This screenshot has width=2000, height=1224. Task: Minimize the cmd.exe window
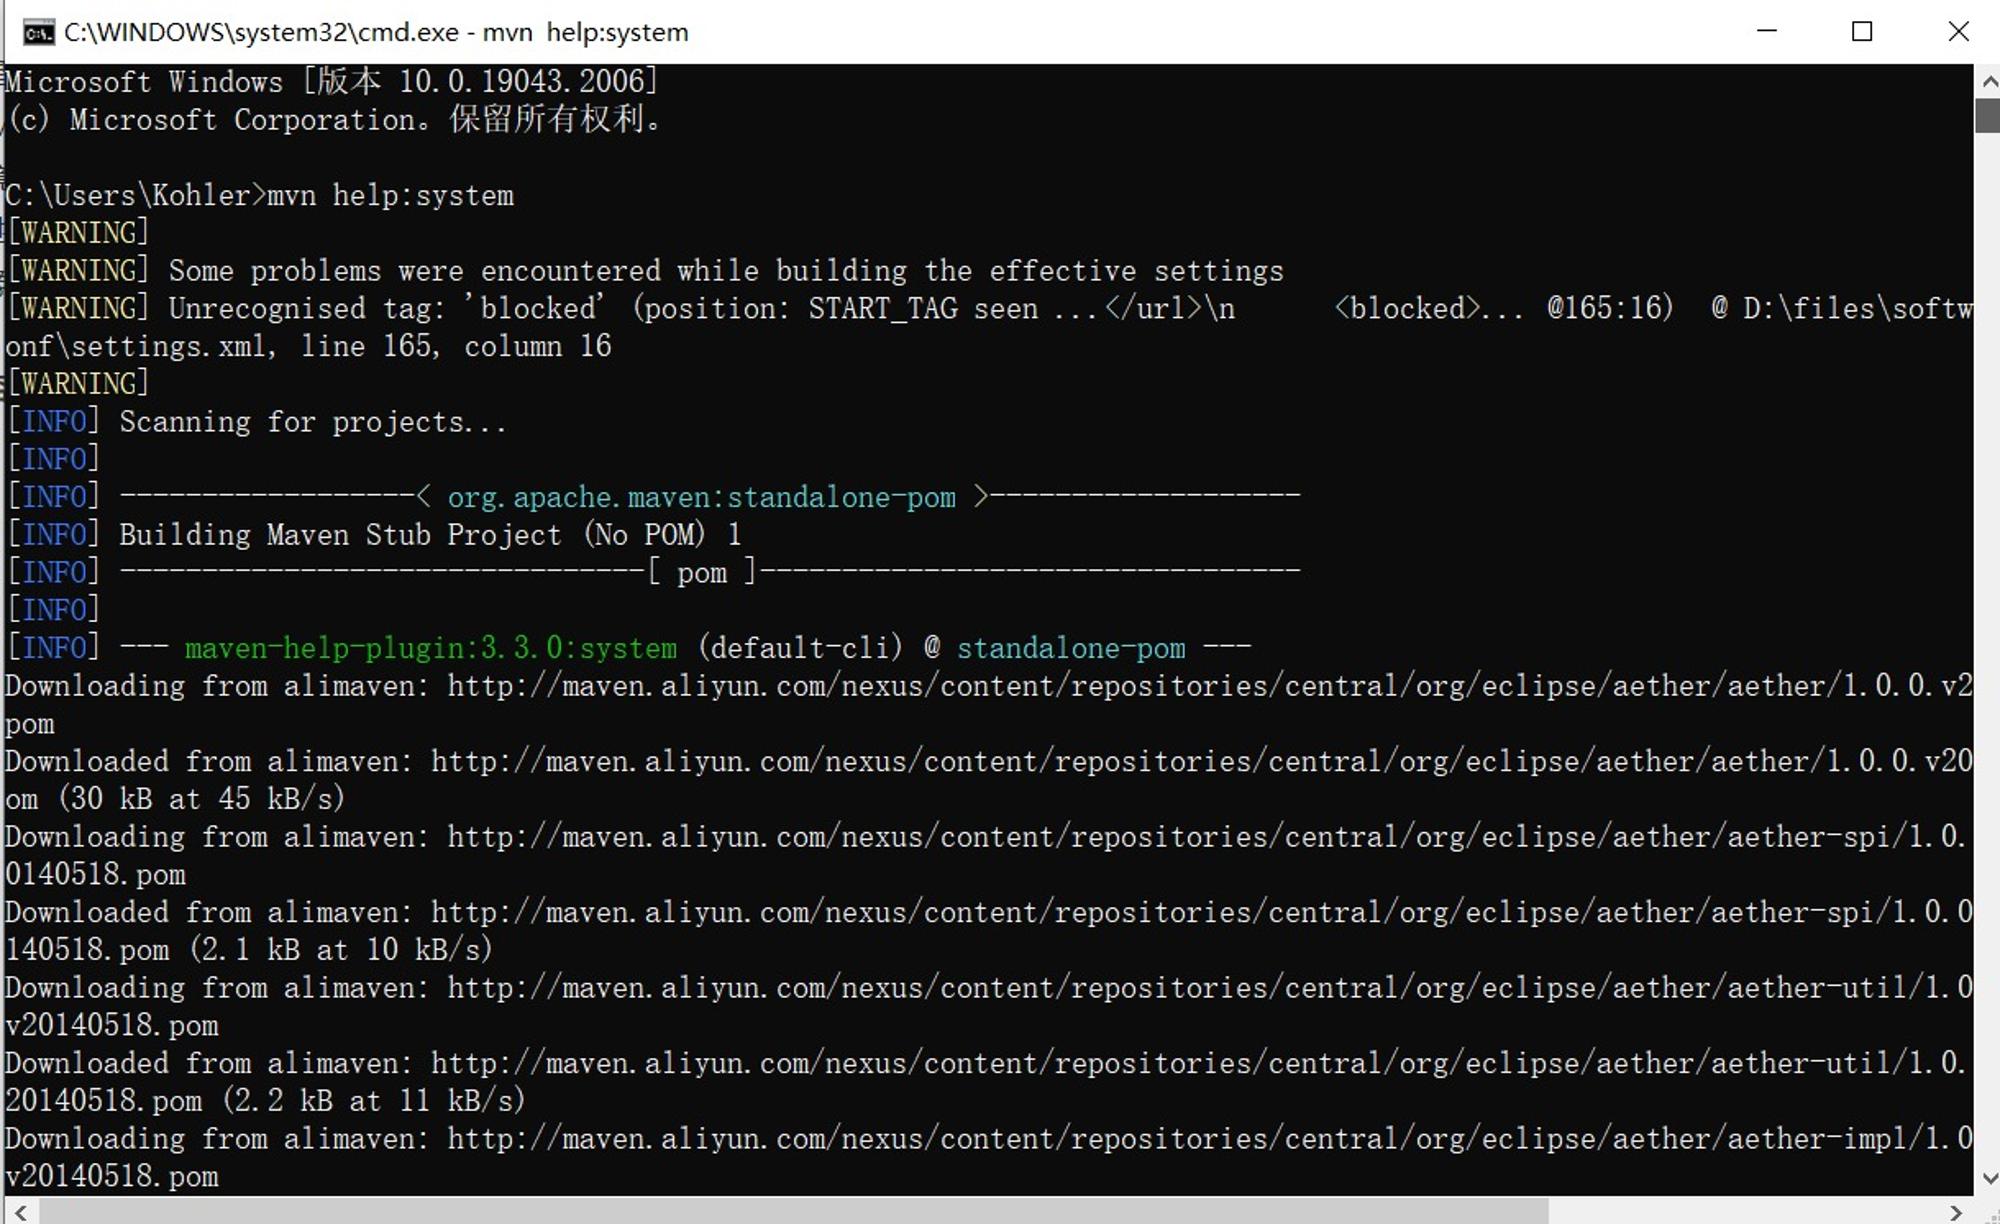(1767, 31)
